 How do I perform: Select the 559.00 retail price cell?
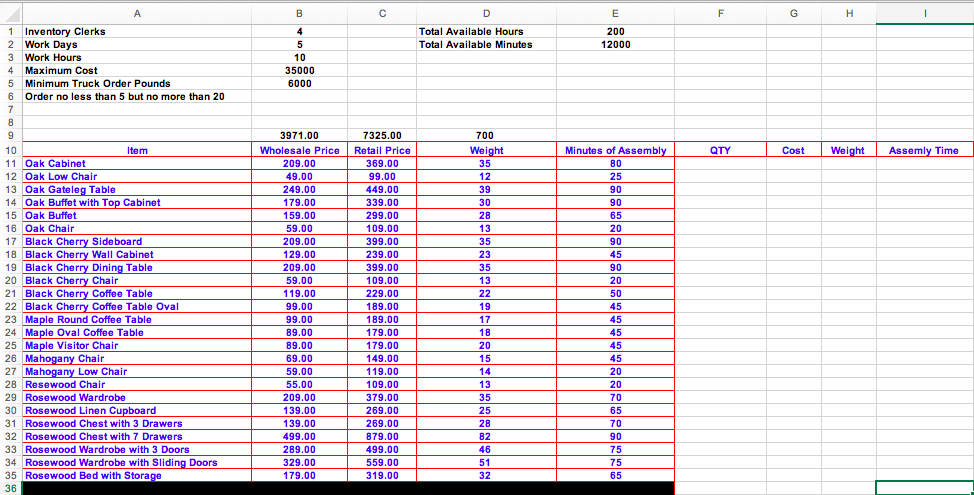tap(383, 463)
